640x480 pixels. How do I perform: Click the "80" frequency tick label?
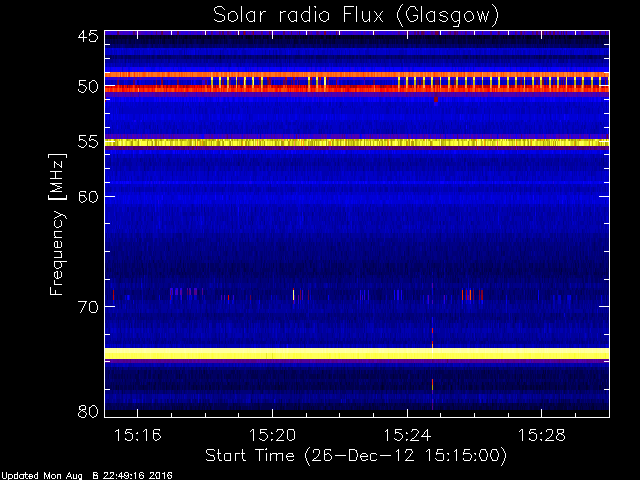pyautogui.click(x=88, y=411)
